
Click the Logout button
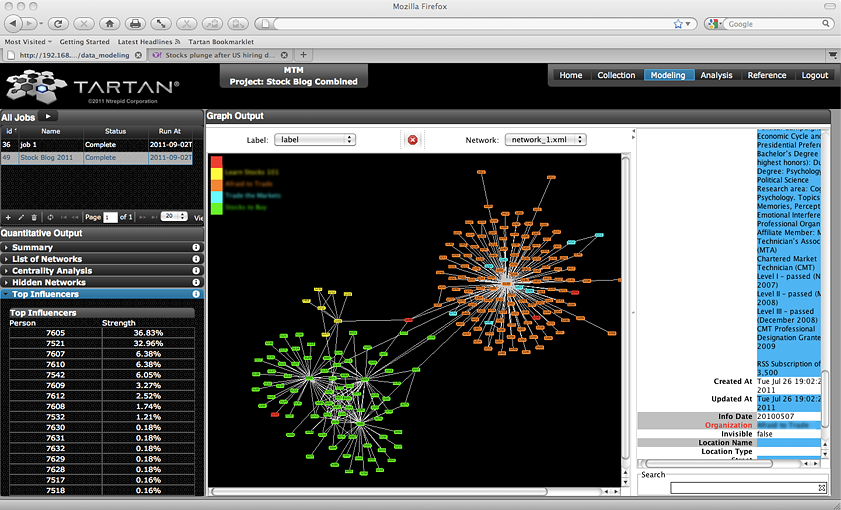tap(814, 75)
